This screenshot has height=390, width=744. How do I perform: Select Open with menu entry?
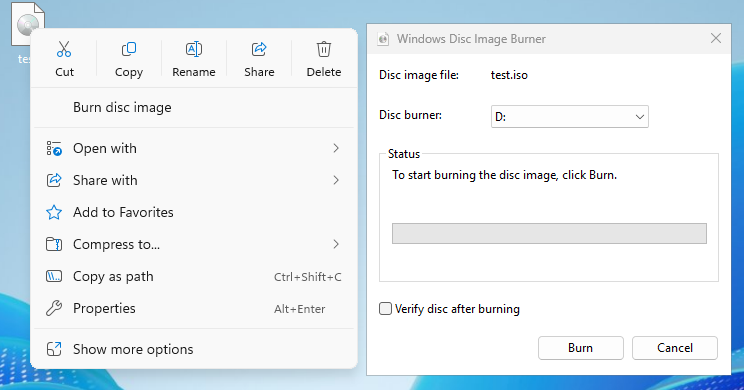[x=194, y=149]
